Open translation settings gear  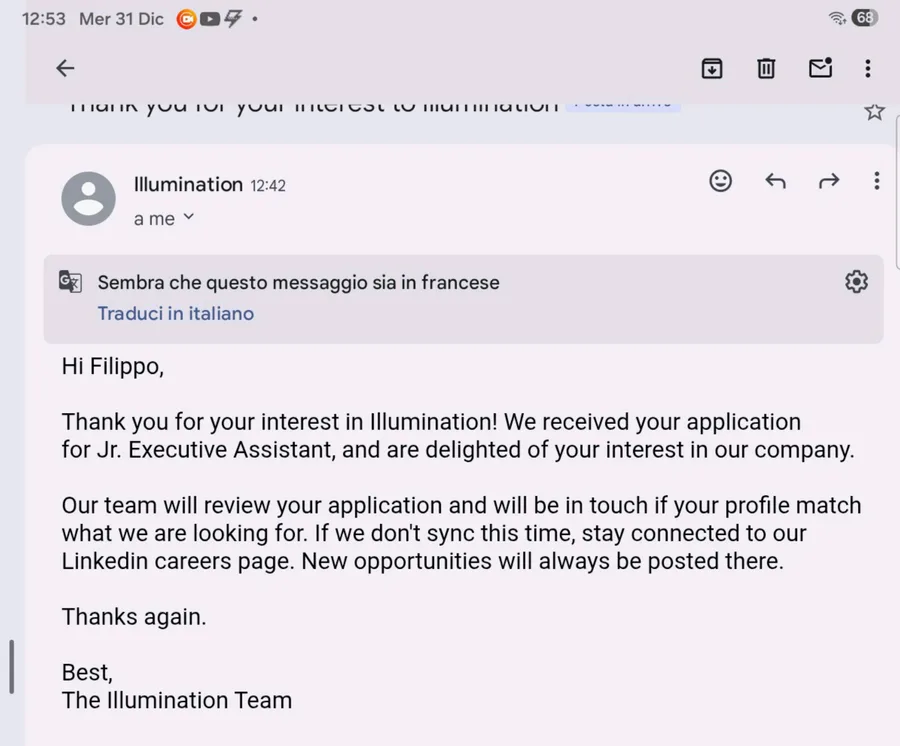pyautogui.click(x=856, y=282)
